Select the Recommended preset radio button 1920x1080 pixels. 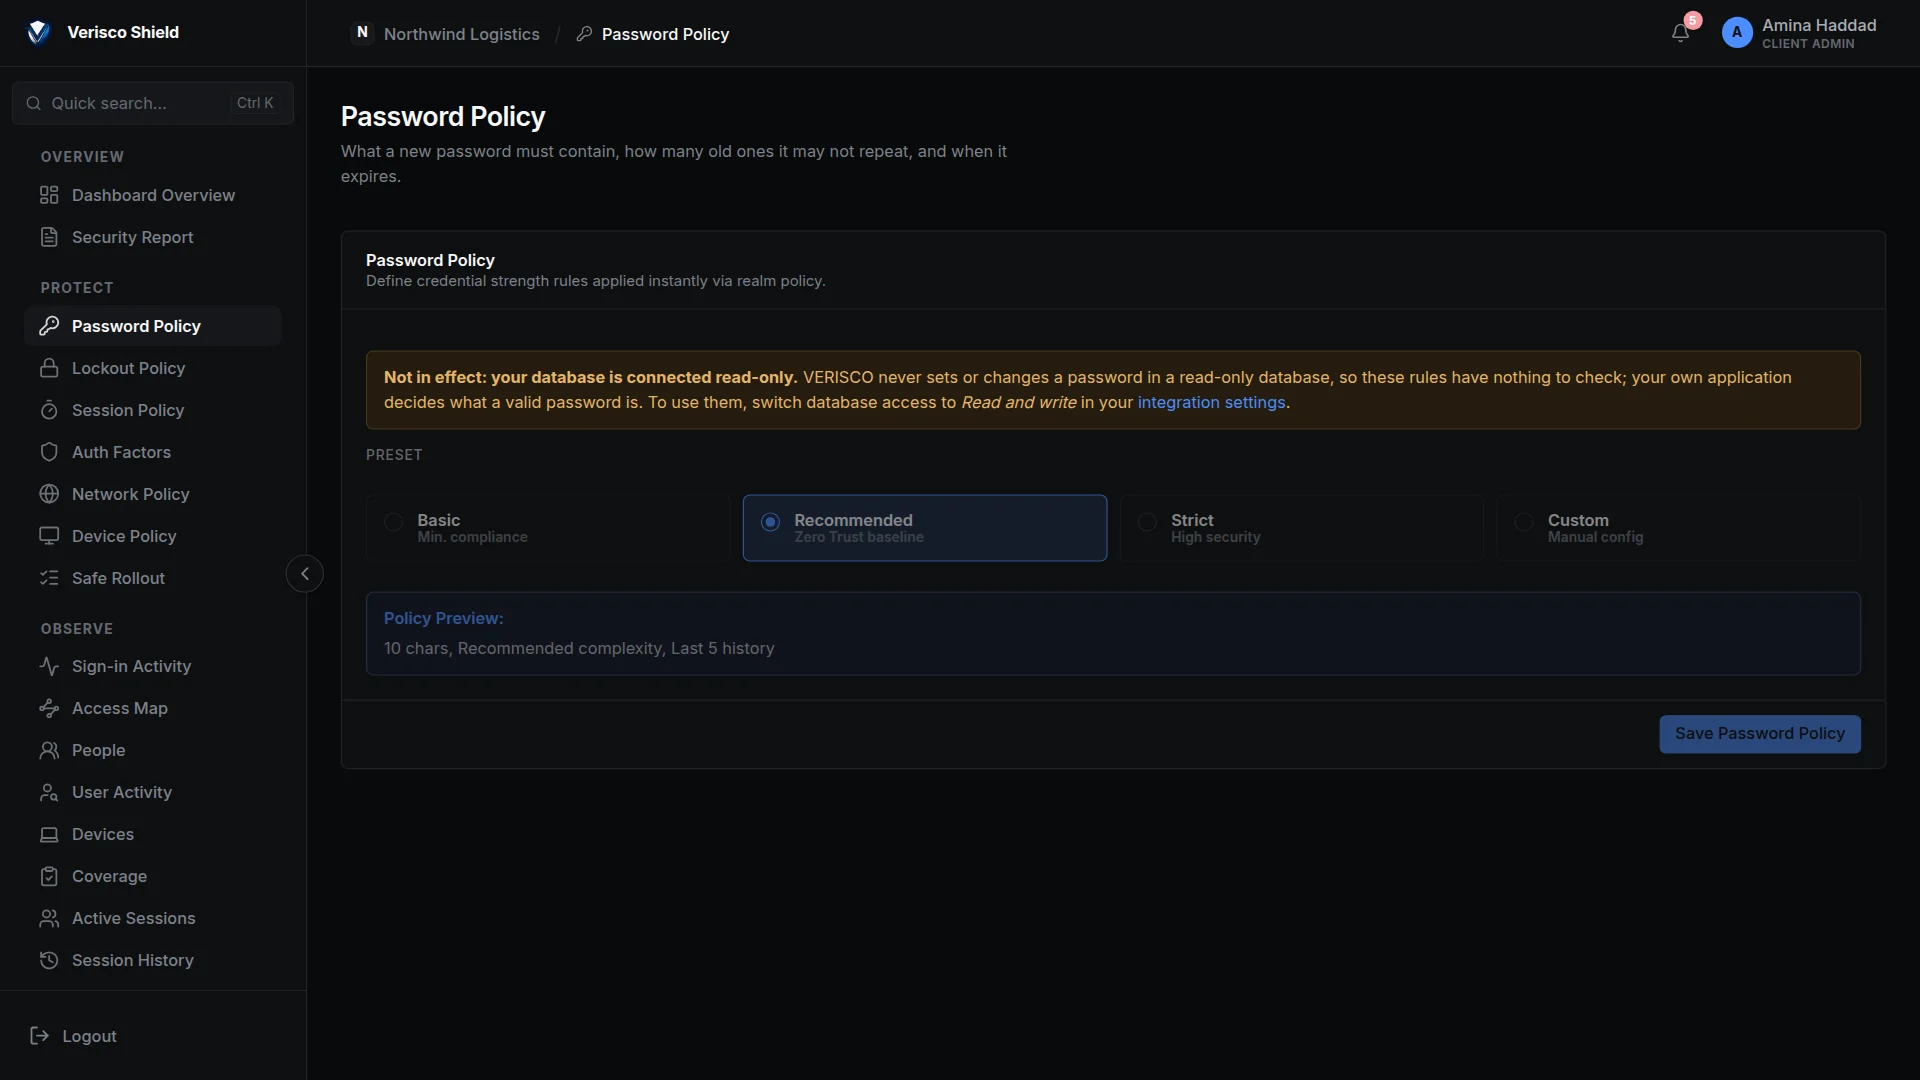[771, 522]
